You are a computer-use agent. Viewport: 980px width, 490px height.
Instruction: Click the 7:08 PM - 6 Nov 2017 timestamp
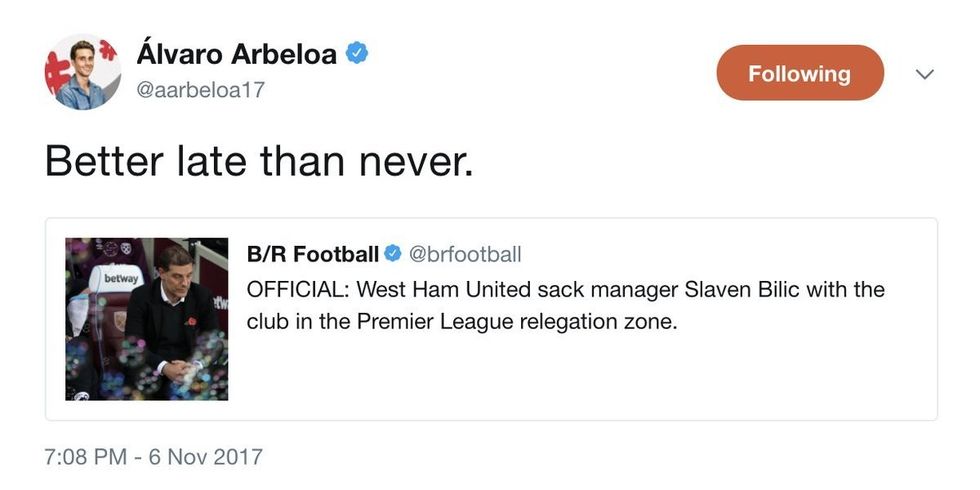click(154, 458)
